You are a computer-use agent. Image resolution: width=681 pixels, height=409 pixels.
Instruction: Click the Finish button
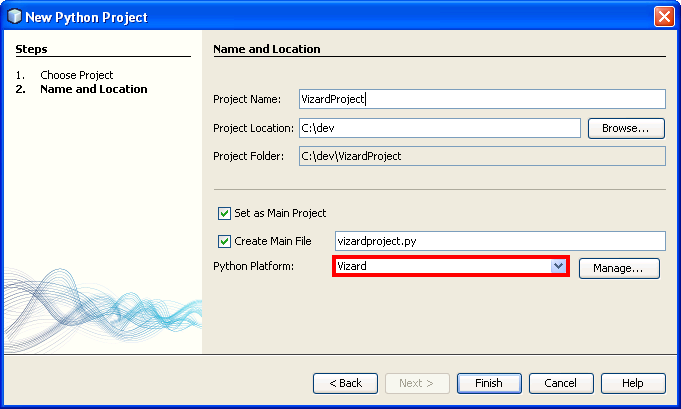click(489, 383)
